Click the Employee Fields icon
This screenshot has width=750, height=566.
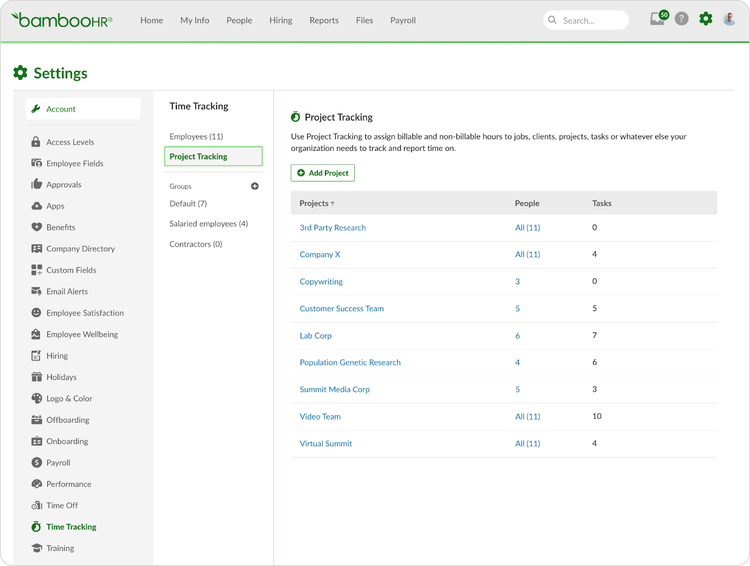36,163
